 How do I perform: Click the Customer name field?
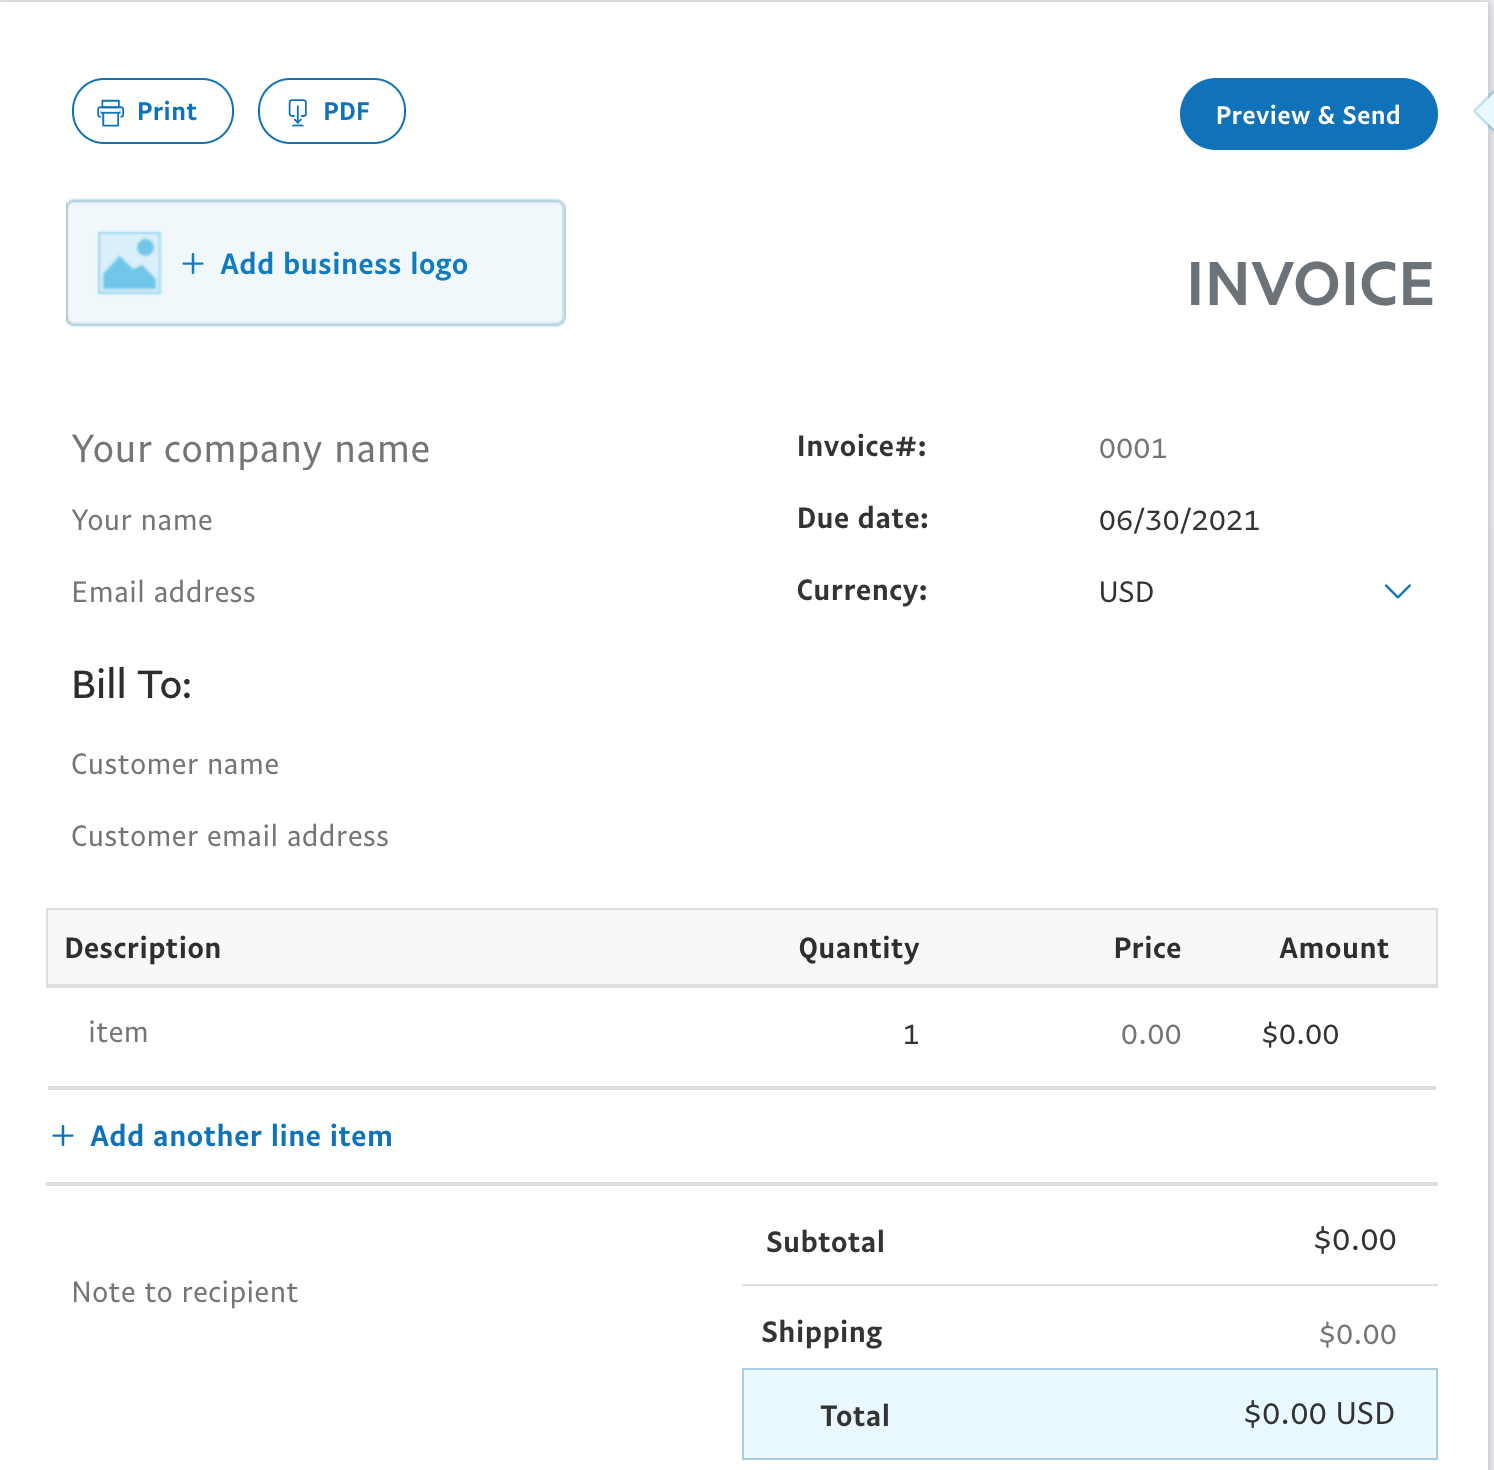point(176,764)
